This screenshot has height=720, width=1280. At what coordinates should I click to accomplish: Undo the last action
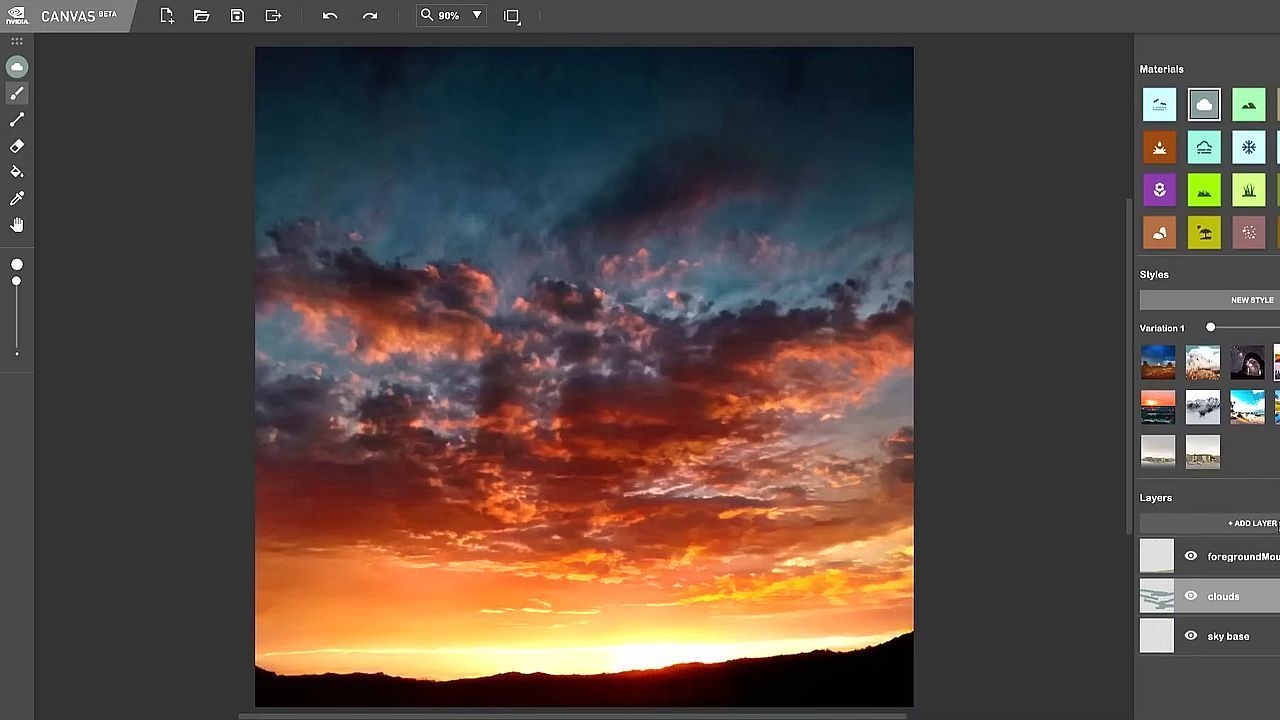coord(330,16)
